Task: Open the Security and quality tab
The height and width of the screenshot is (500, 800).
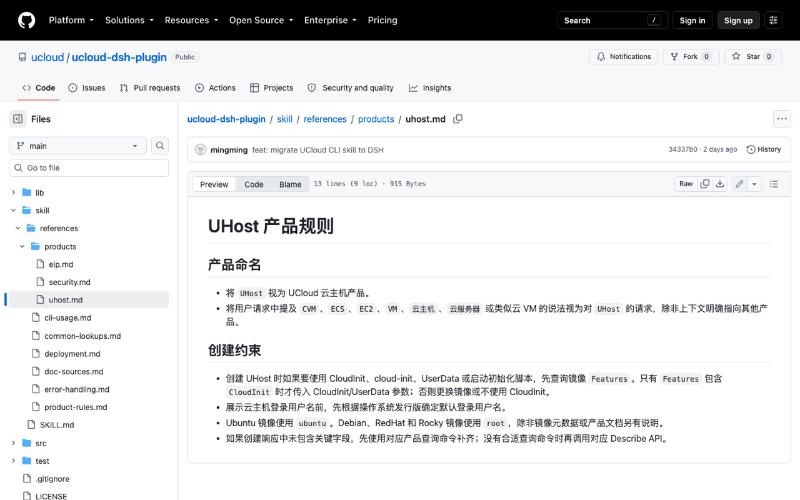Action: pos(351,88)
